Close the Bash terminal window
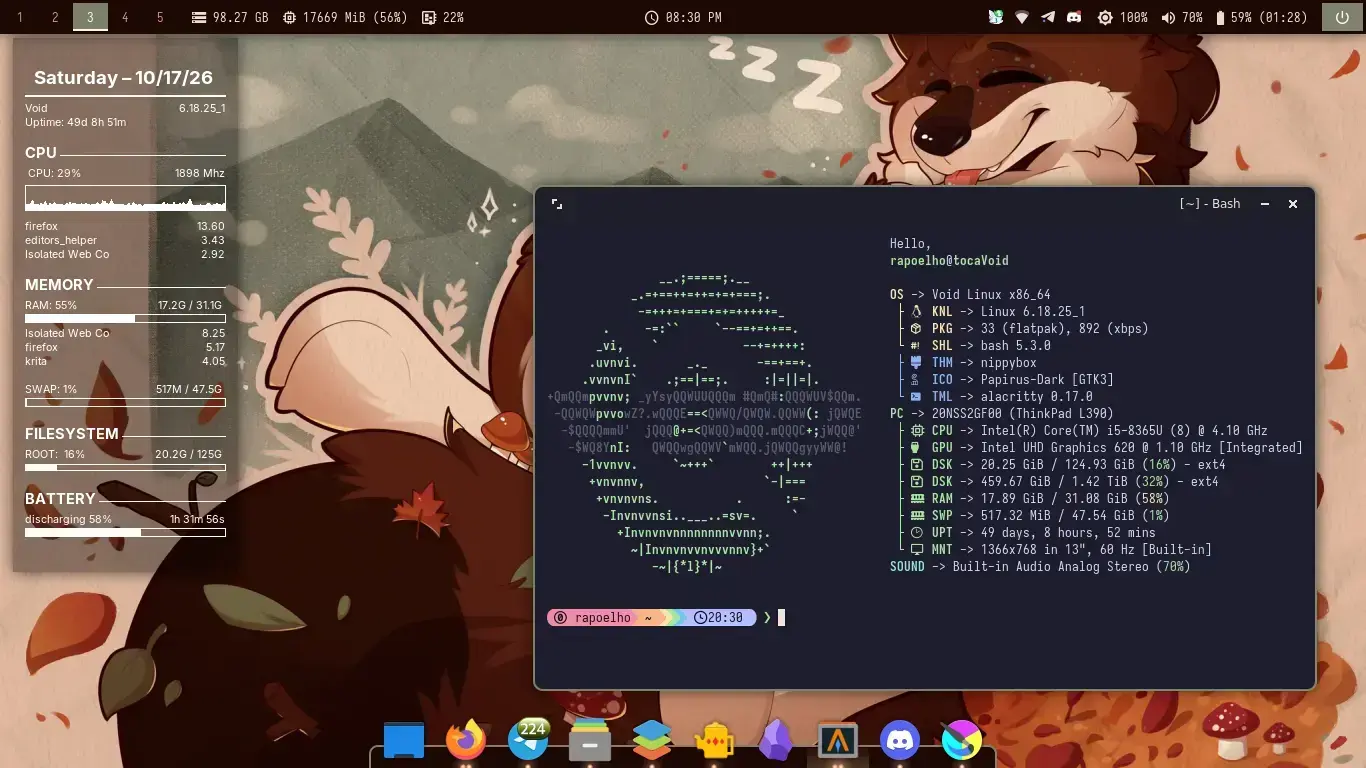The width and height of the screenshot is (1366, 768). pos(1293,204)
